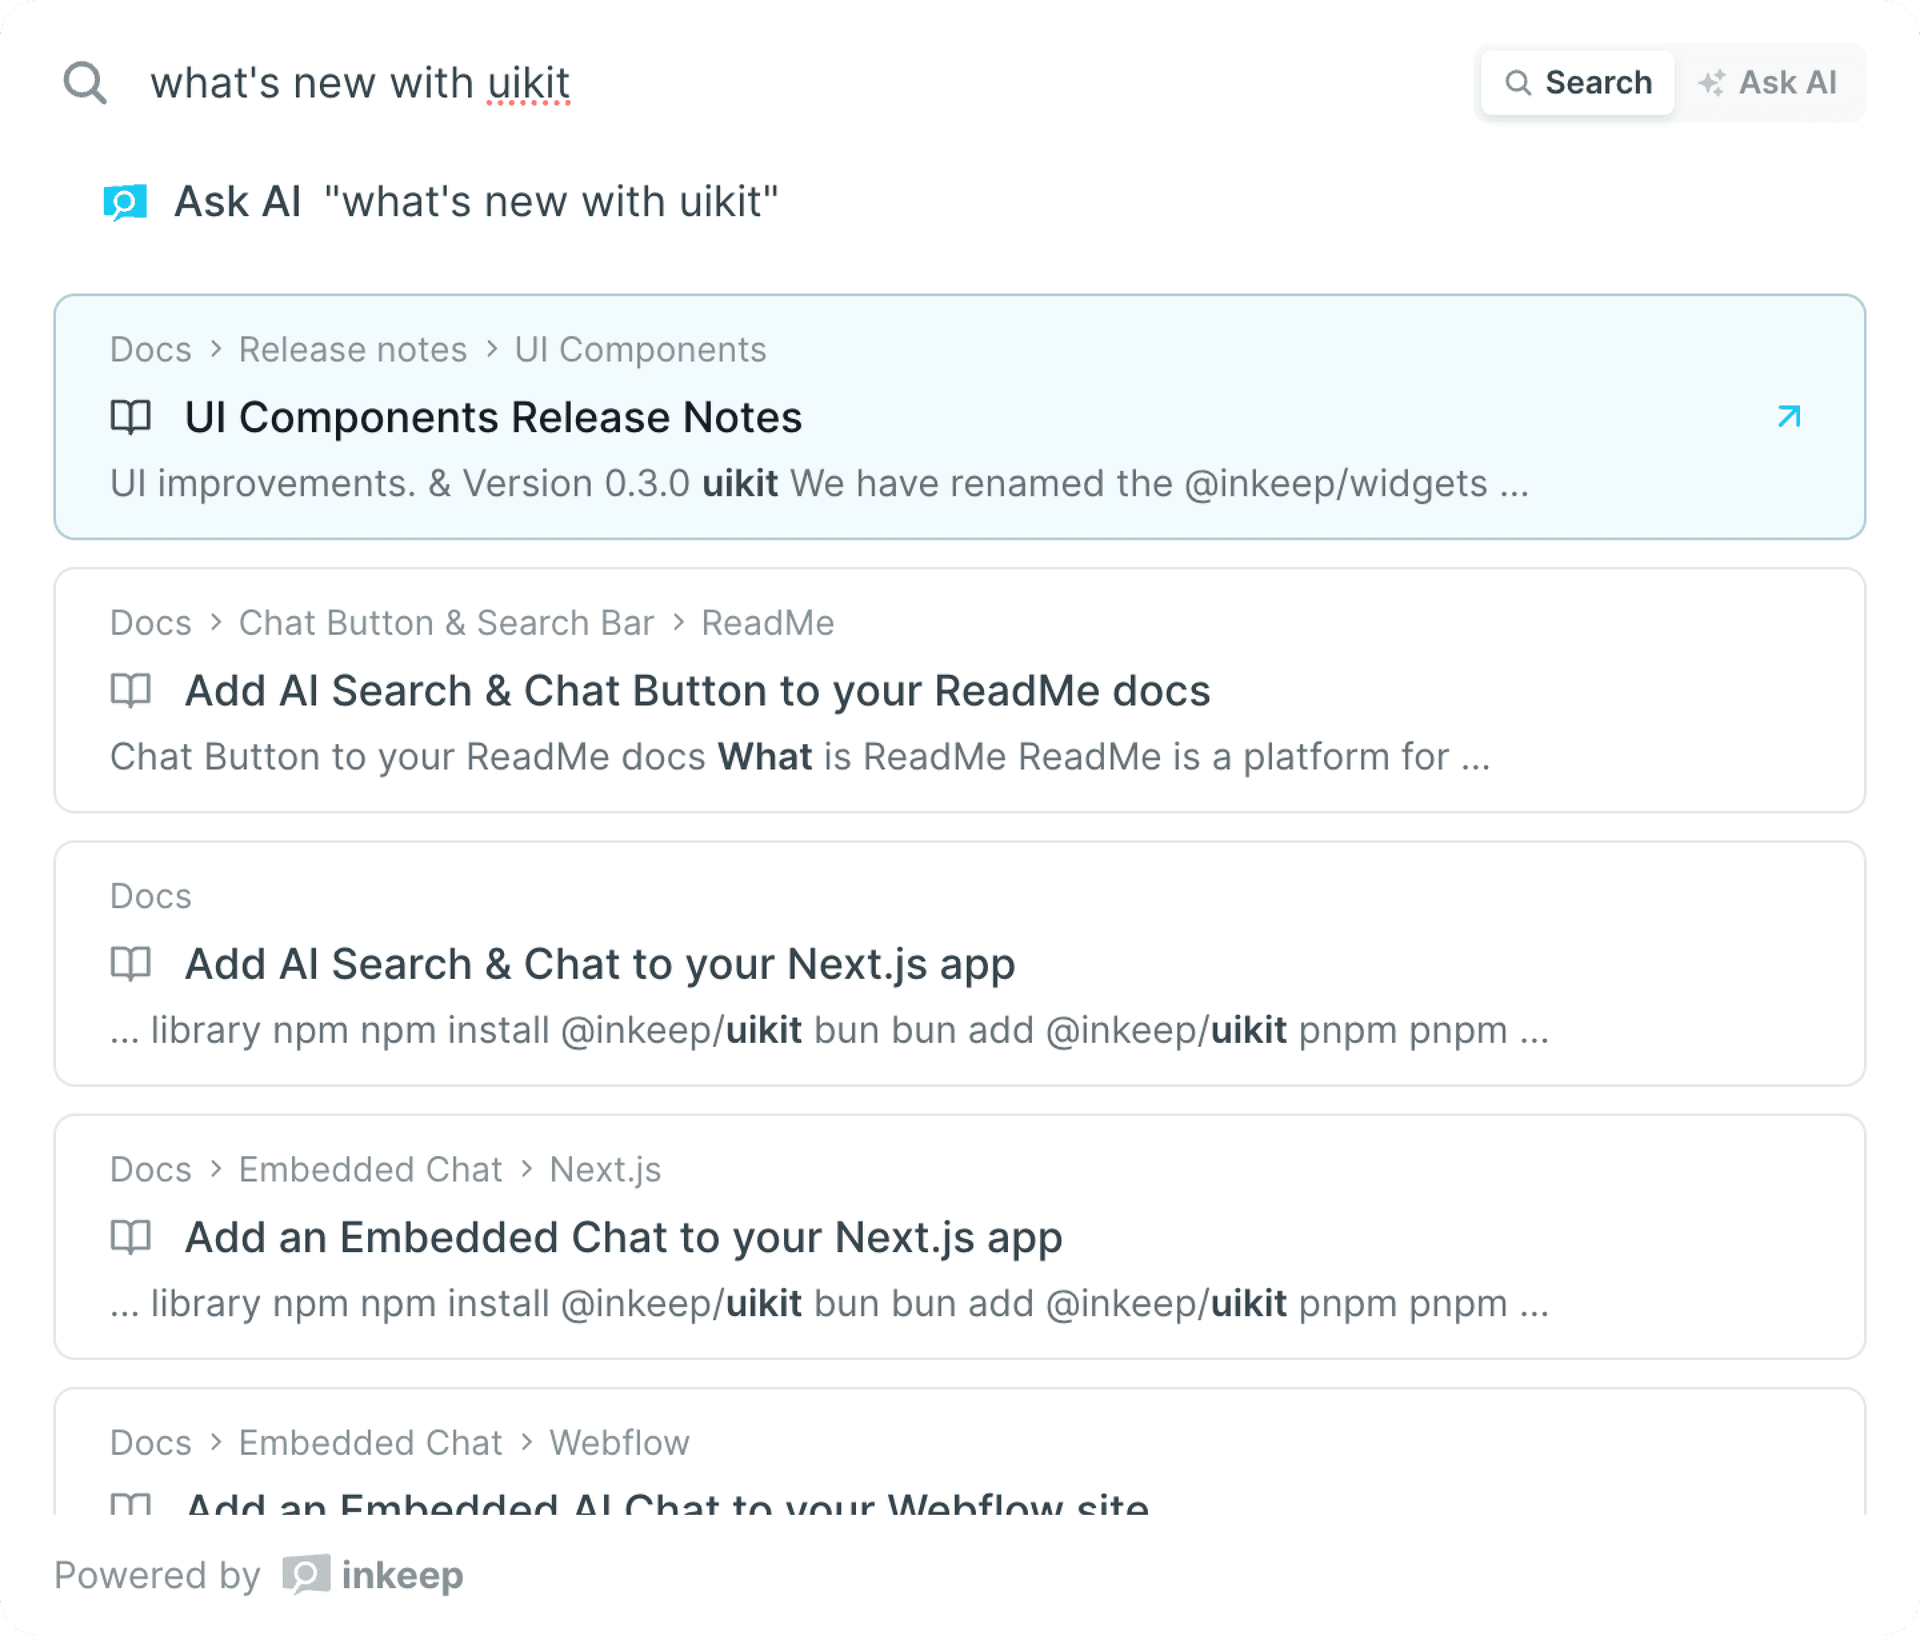Click the magnifying glass search icon

pyautogui.click(x=85, y=83)
